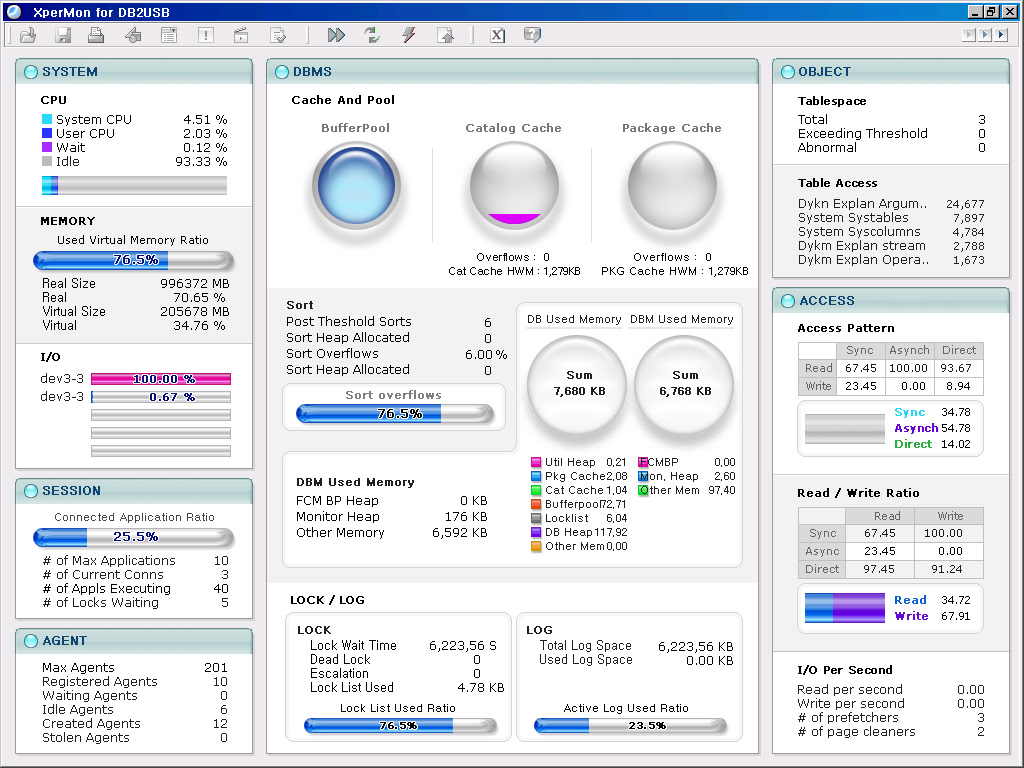Click the 'Lock Wait Time' label
The width and height of the screenshot is (1024, 768).
coord(353,646)
